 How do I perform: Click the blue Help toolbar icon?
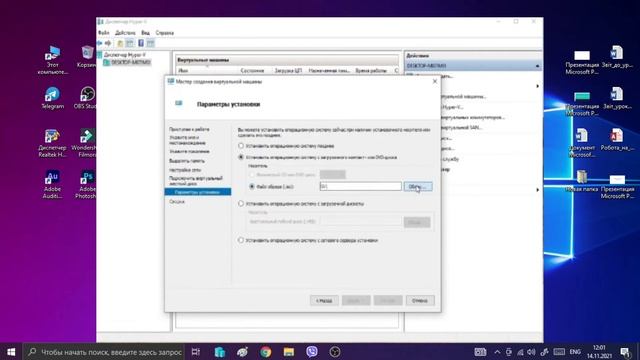[x=141, y=43]
